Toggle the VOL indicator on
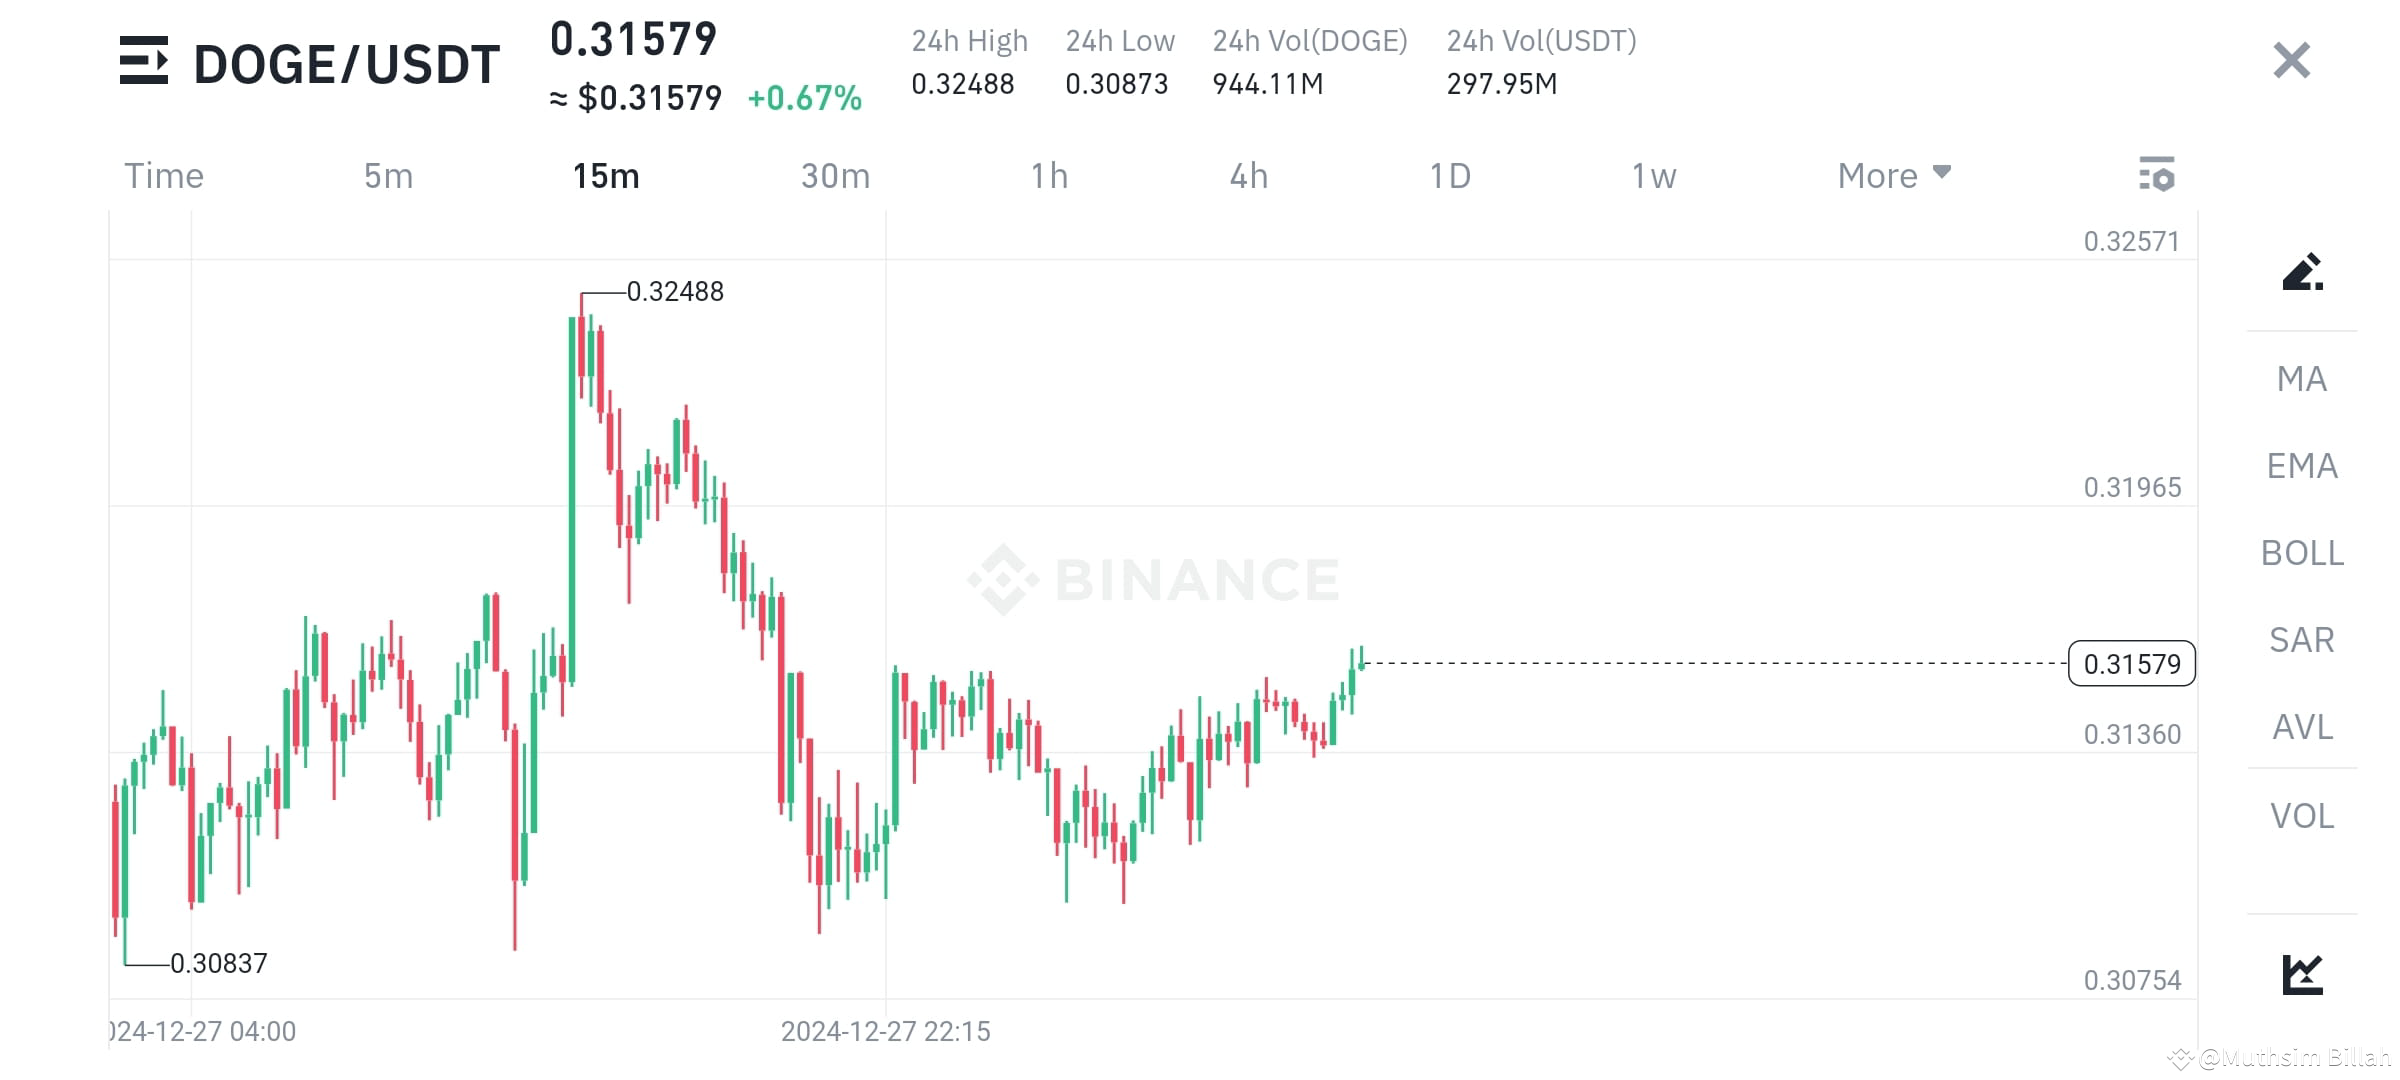The height and width of the screenshot is (1080, 2400). [x=2302, y=816]
